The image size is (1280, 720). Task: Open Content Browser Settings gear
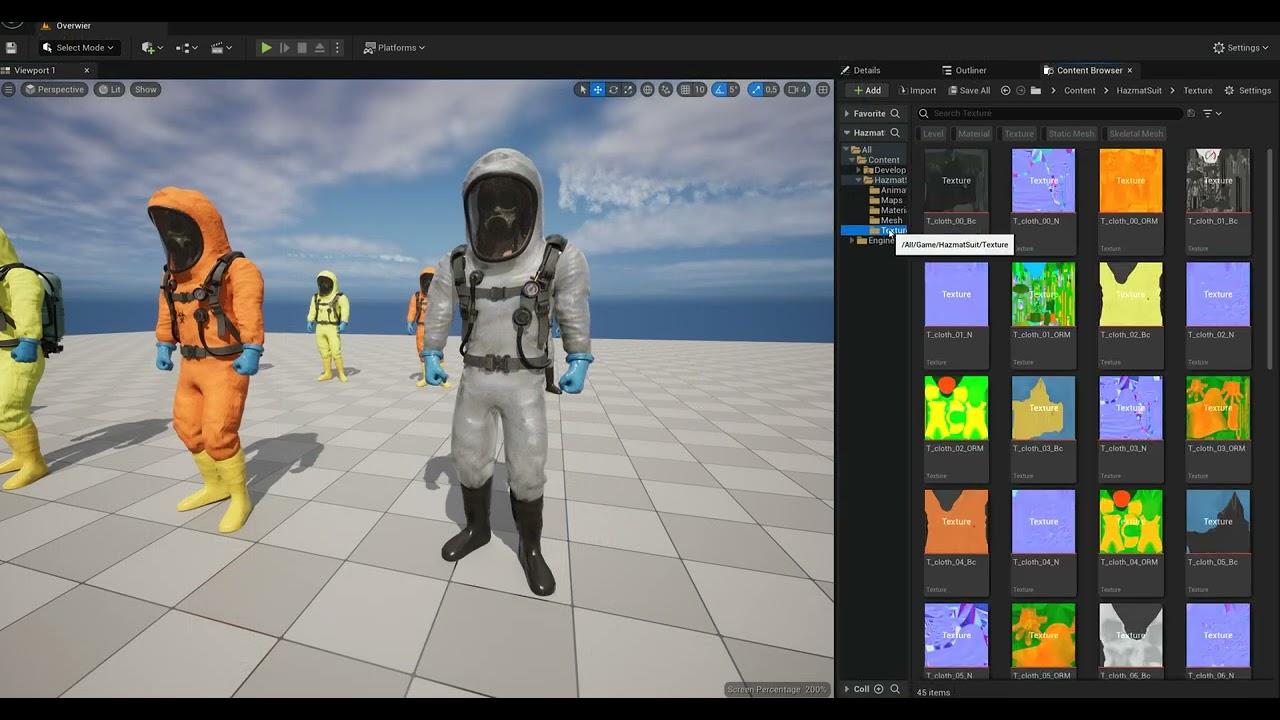coord(1248,90)
